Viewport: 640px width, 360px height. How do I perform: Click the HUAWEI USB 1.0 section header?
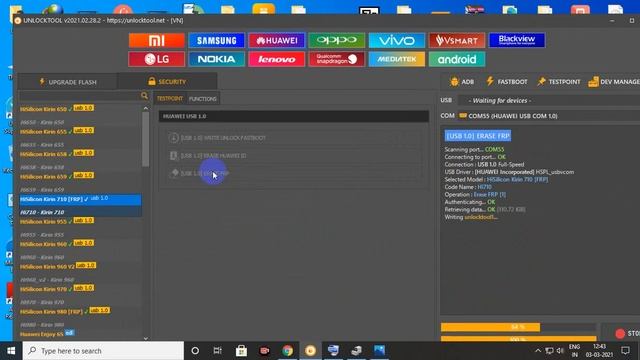pyautogui.click(x=293, y=116)
